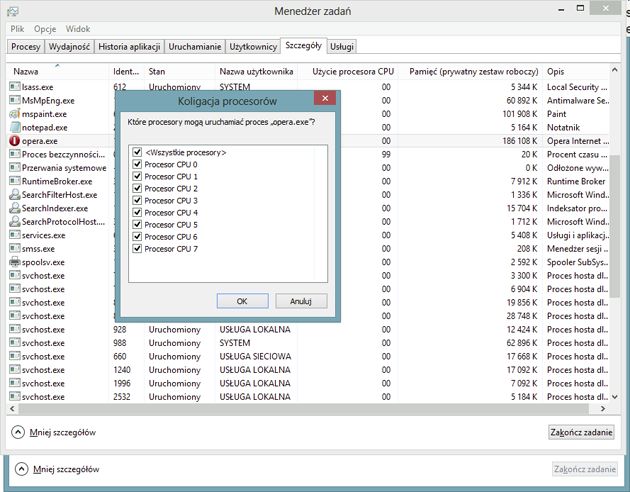Click the vertical scrollbar thumb
The height and width of the screenshot is (492, 630).
[x=615, y=225]
